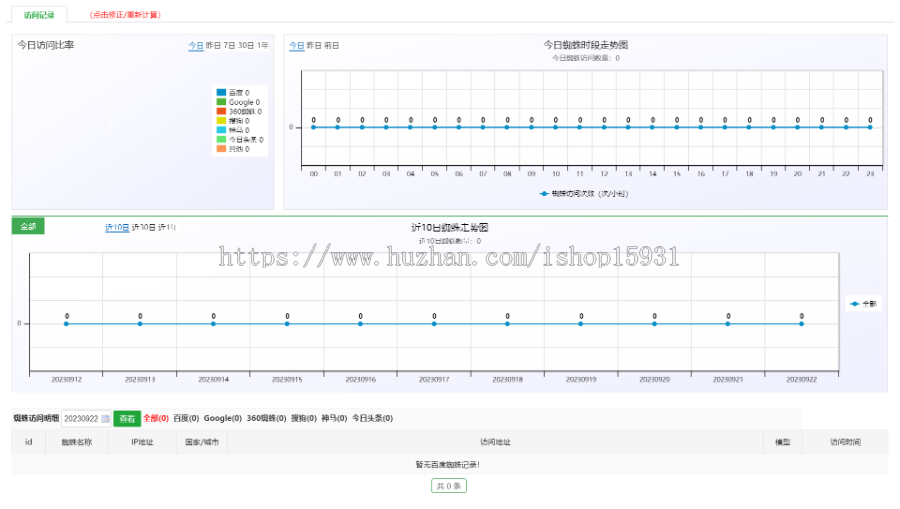Select the 近10日 range link

click(x=117, y=228)
